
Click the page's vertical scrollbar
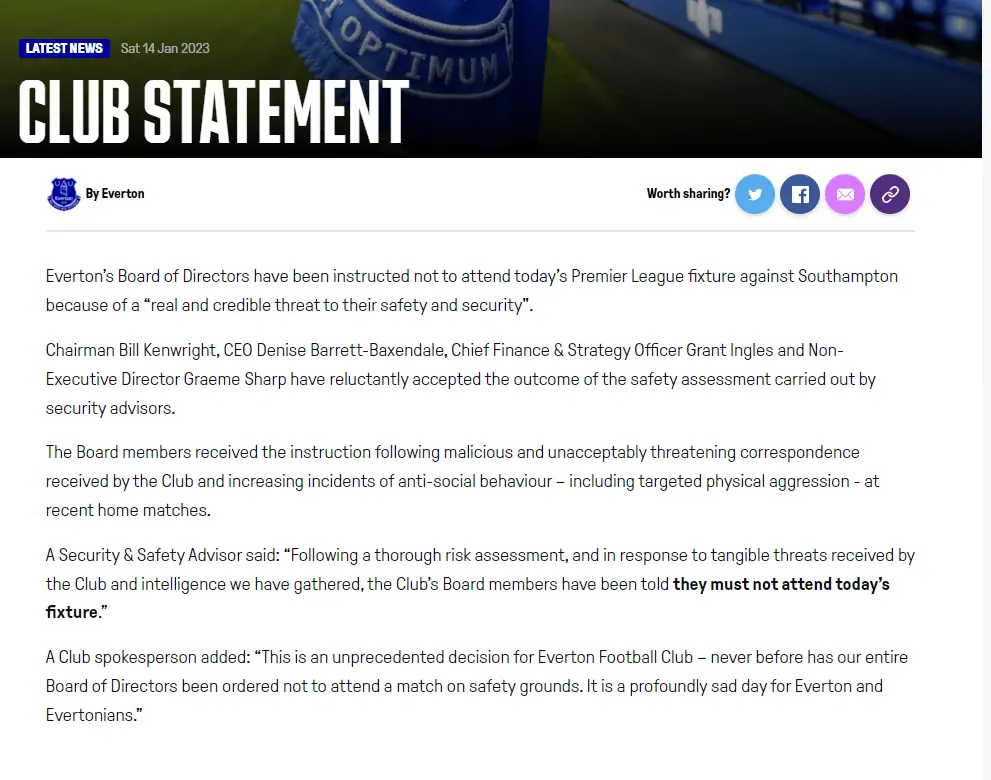[x=986, y=400]
